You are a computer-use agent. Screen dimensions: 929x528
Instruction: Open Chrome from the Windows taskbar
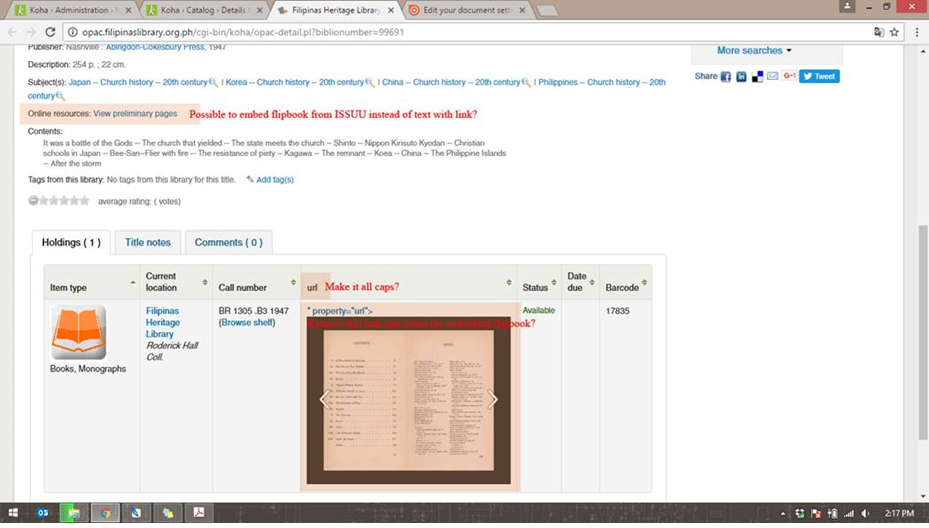tap(103, 513)
